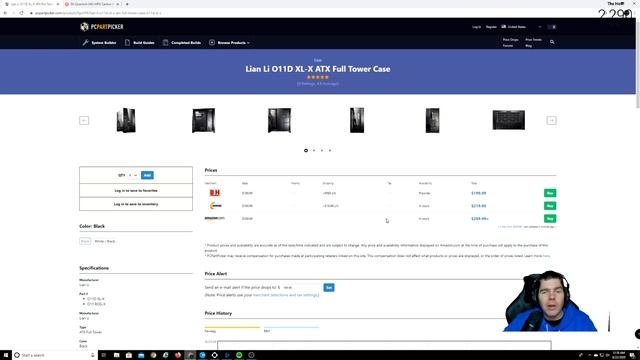Click the Amazon row total price
640x360 pixels.
[480, 219]
